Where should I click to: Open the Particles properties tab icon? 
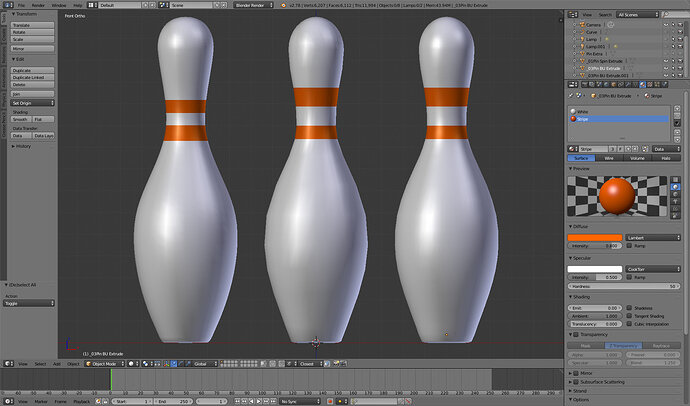(x=657, y=84)
